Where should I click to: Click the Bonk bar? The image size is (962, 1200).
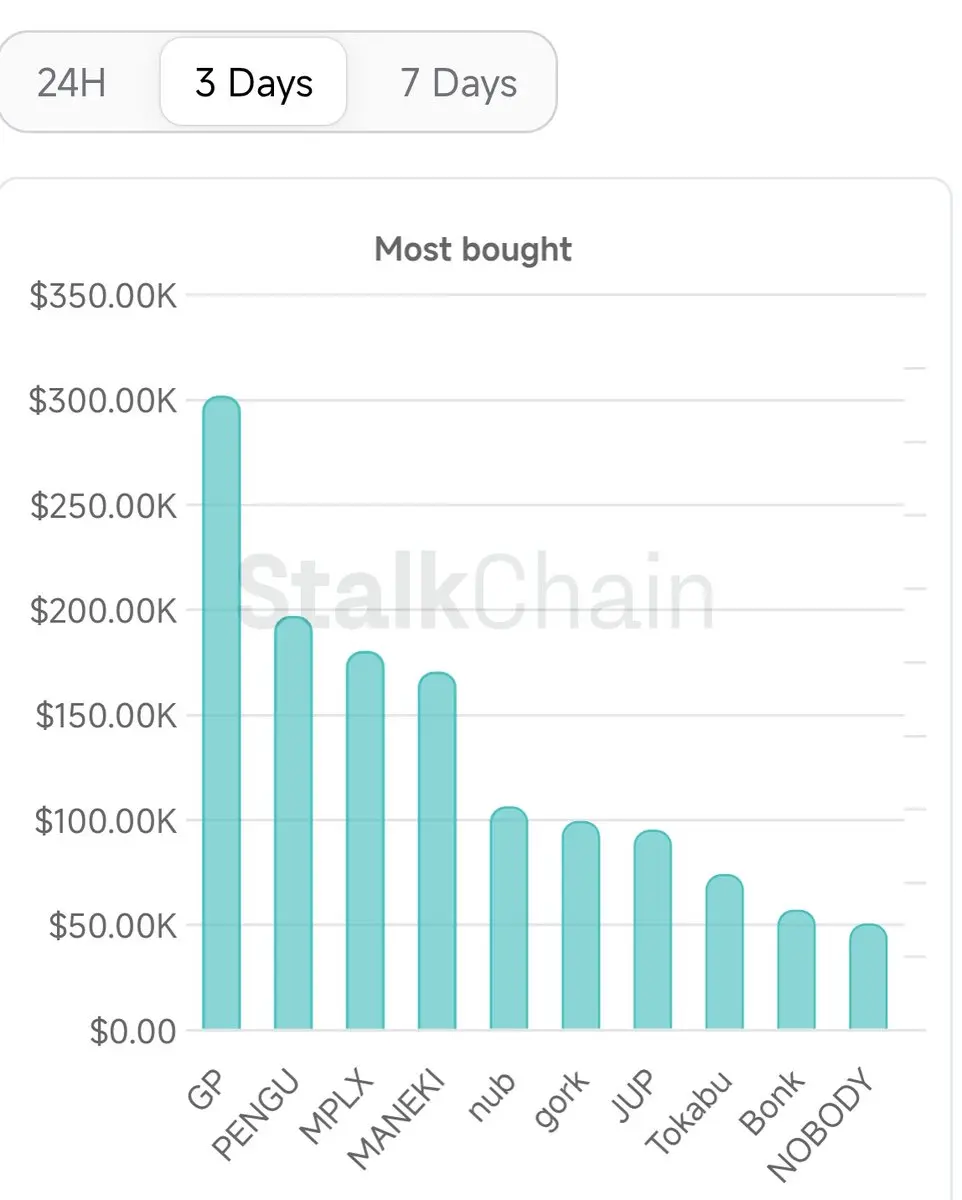[797, 970]
